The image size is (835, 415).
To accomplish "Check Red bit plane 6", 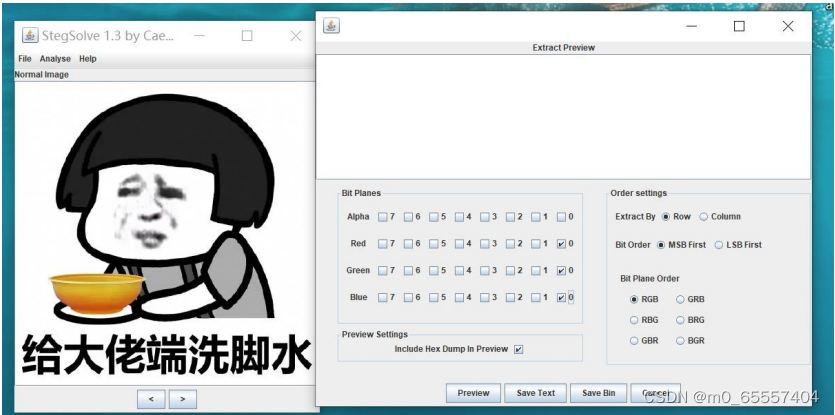I will click(x=408, y=243).
